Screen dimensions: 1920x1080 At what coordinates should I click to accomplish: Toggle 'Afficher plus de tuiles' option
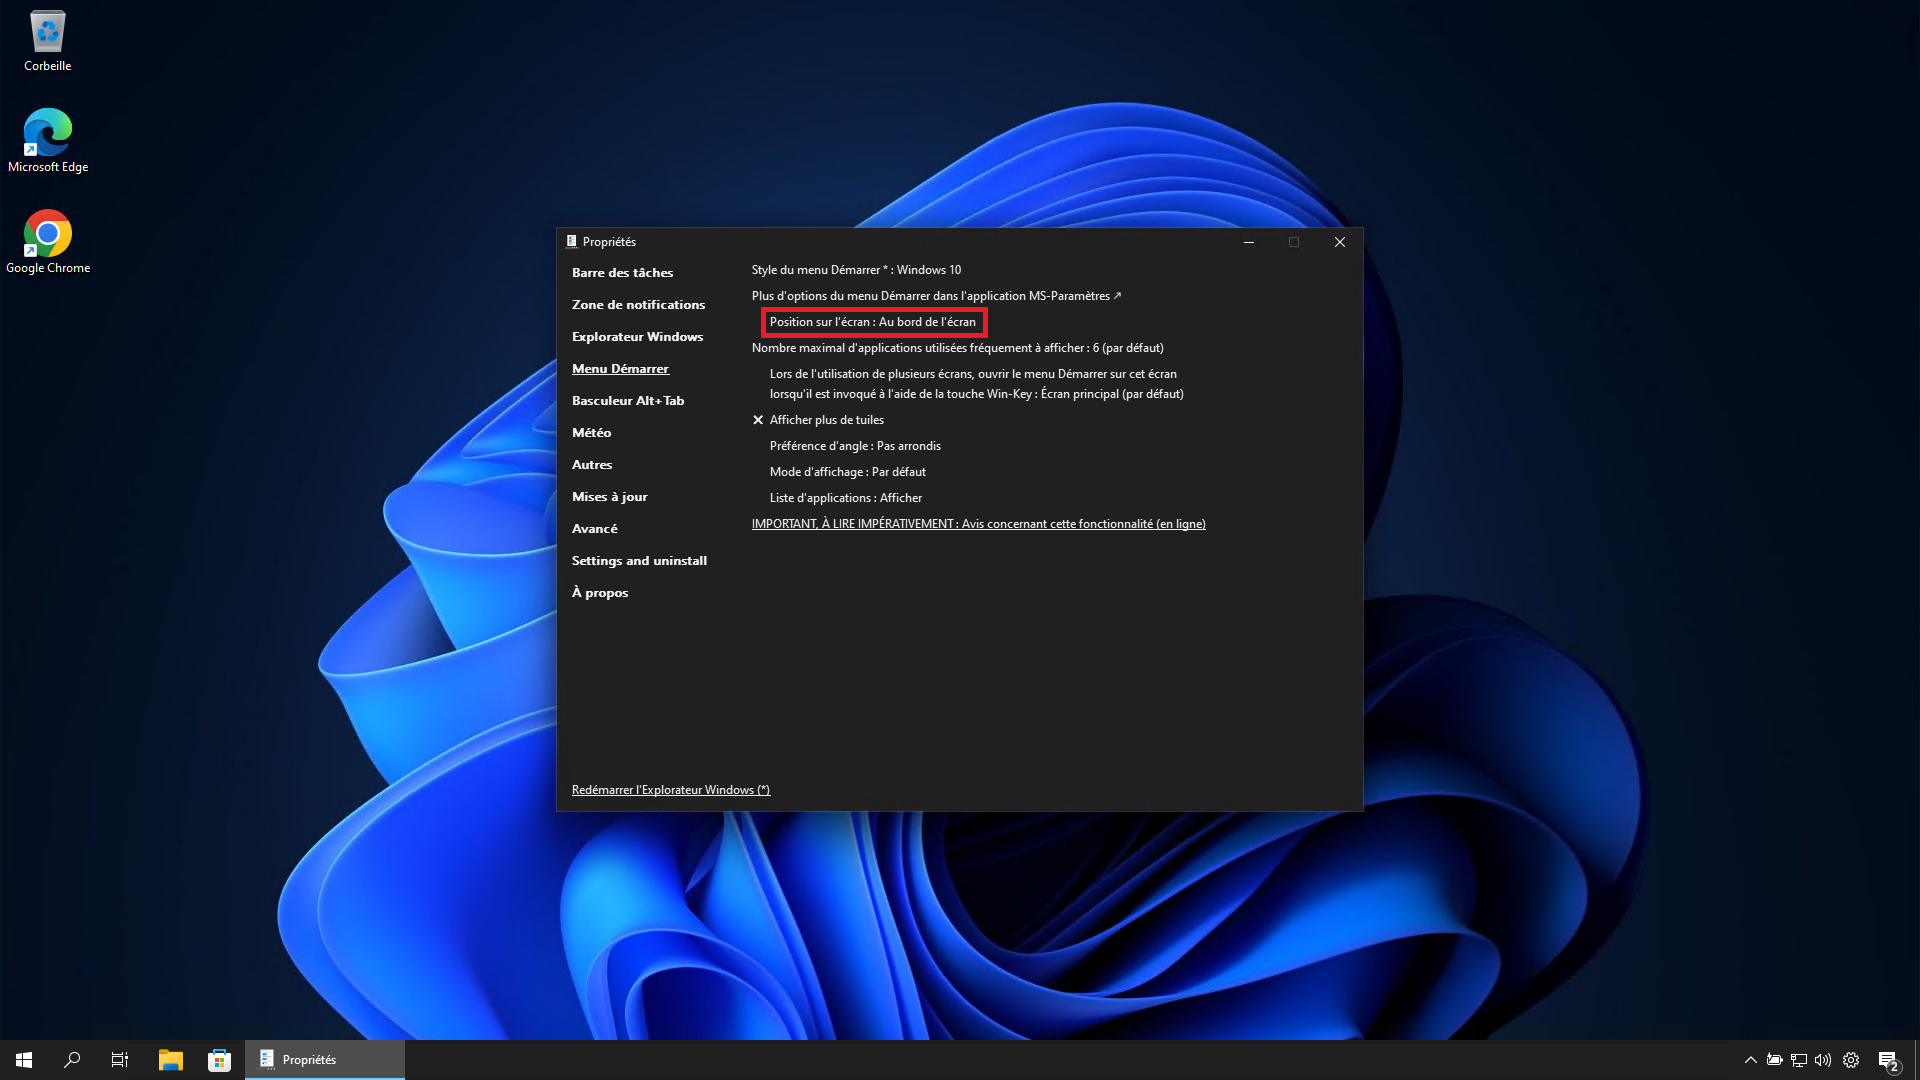(826, 420)
